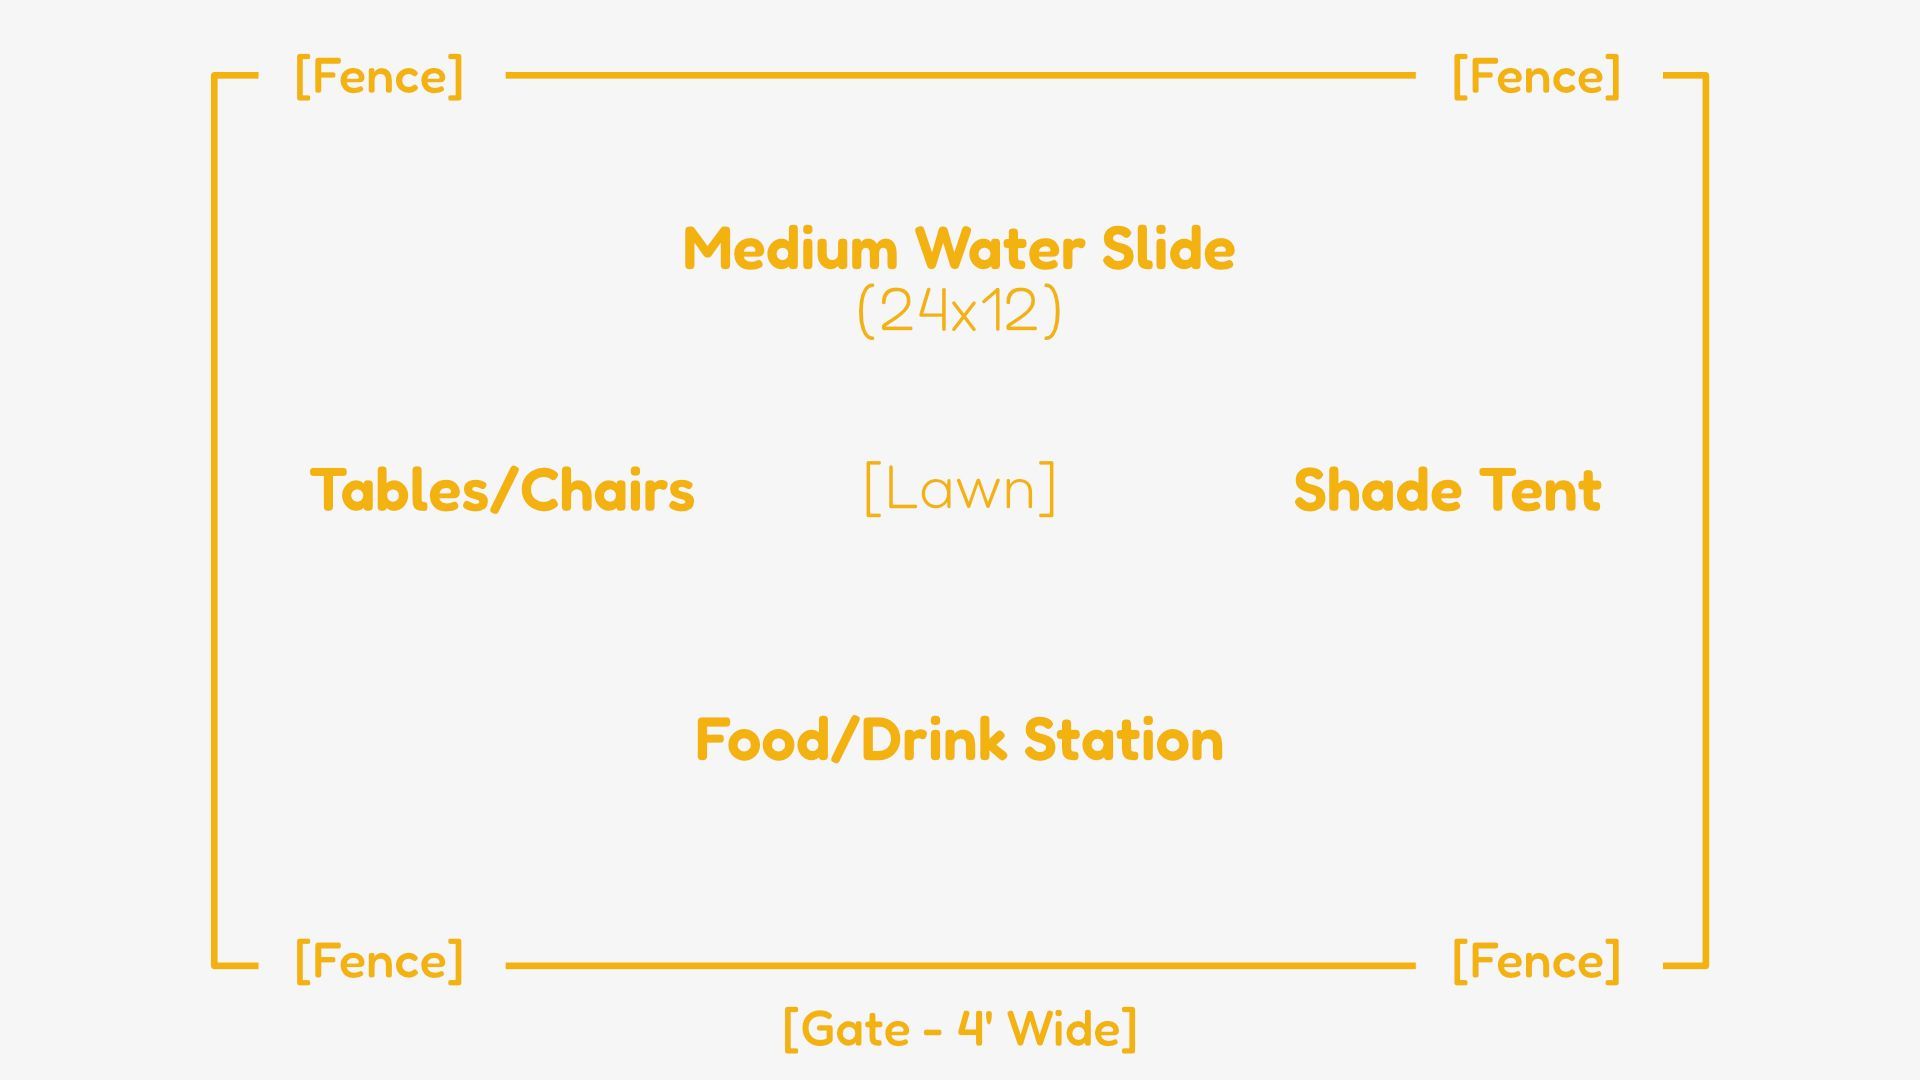1920x1080 pixels.
Task: Select the [Lawn] label in the center
Action: [959, 489]
